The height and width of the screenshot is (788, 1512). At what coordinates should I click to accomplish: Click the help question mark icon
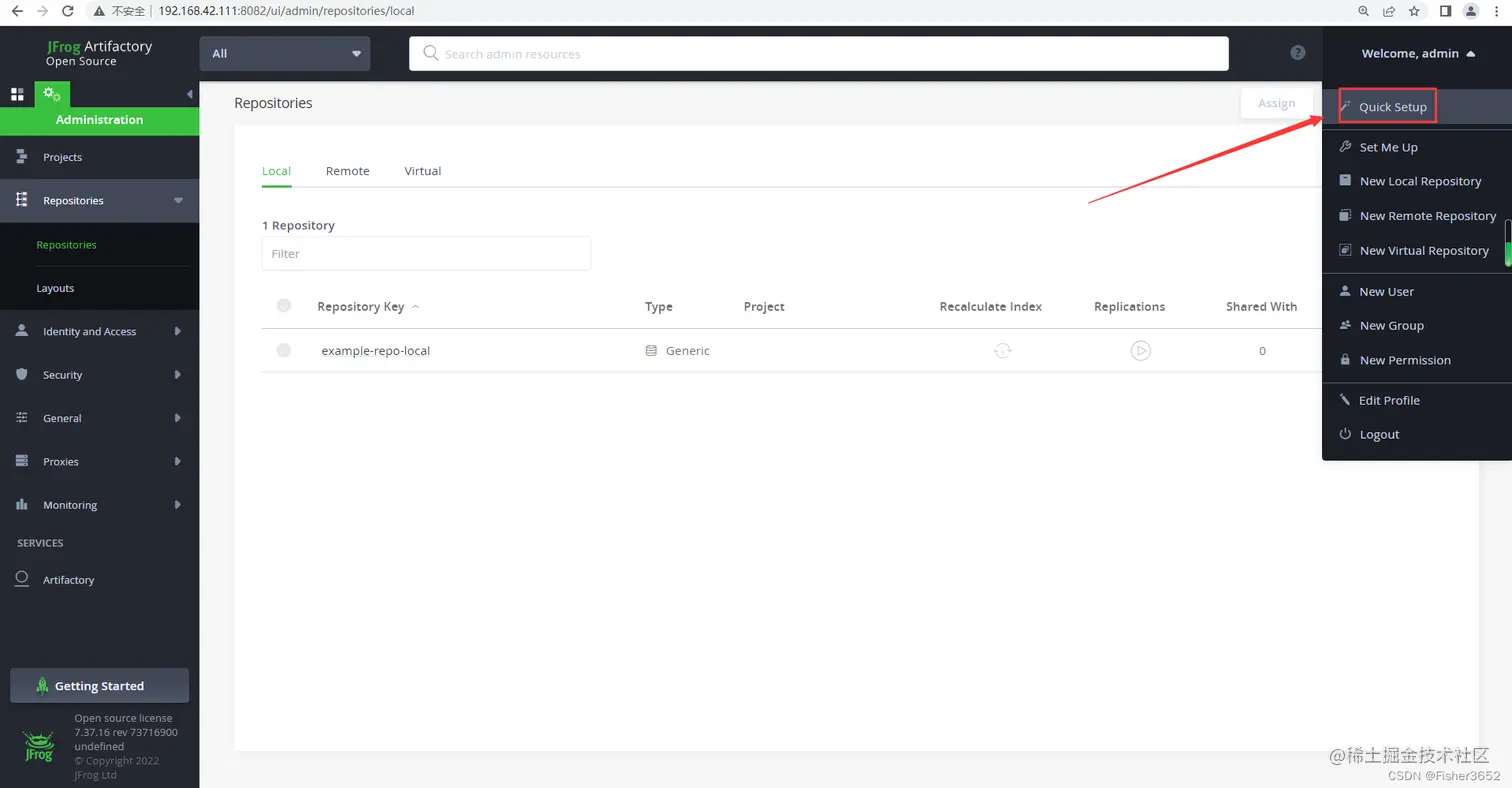[1298, 53]
